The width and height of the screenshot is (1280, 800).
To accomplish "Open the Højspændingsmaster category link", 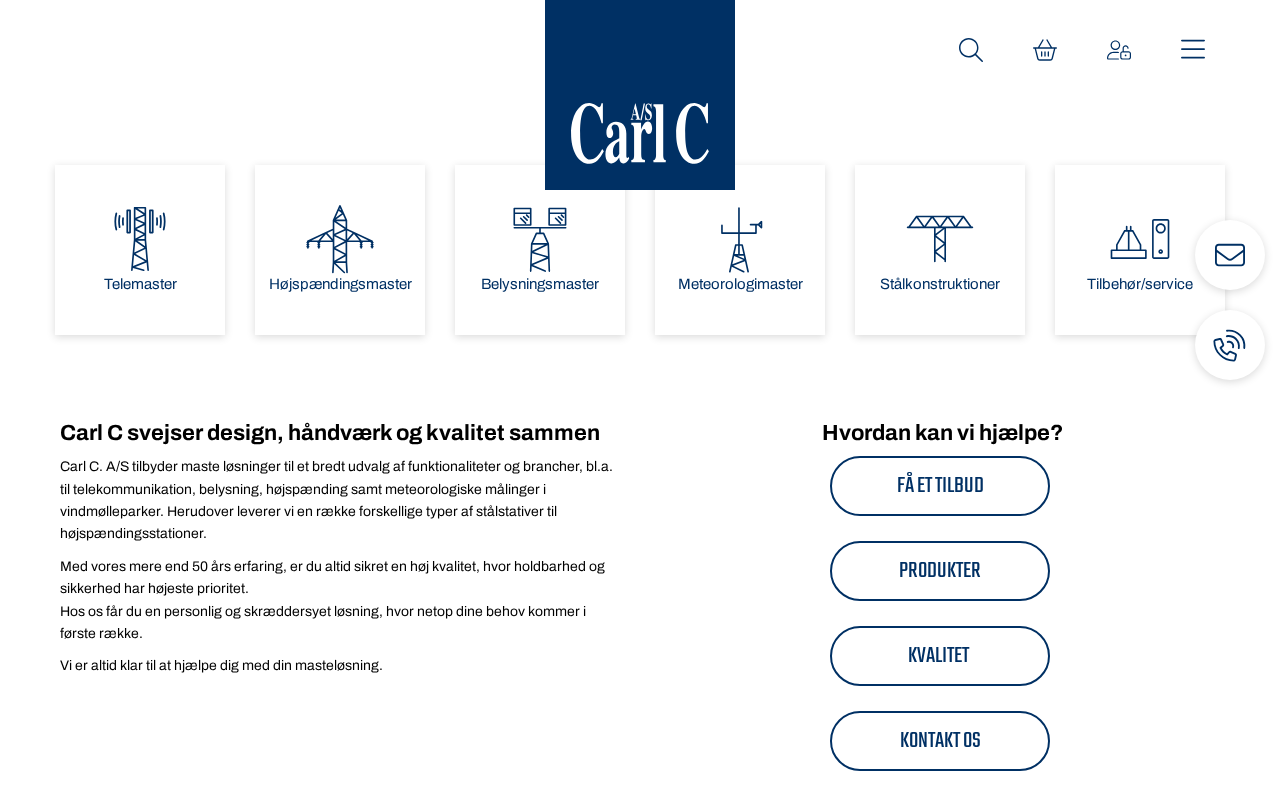I will click(x=340, y=284).
